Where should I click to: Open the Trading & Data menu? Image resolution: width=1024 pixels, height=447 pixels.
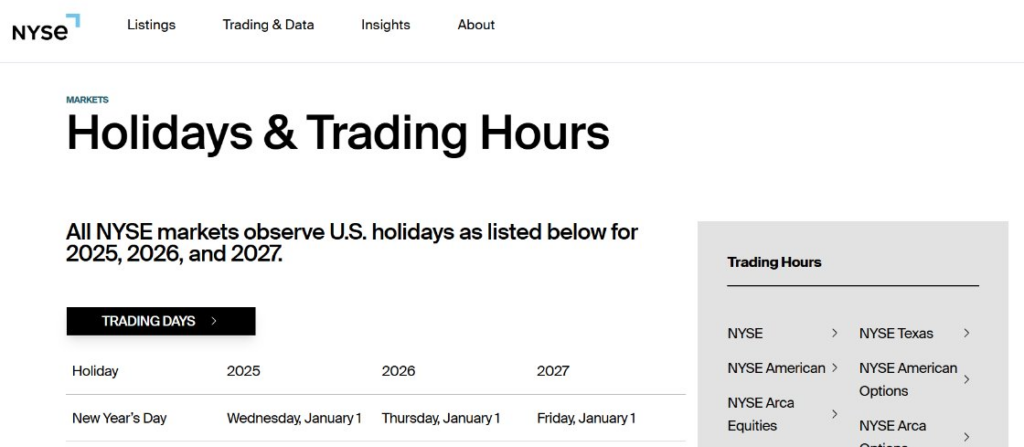point(268,25)
